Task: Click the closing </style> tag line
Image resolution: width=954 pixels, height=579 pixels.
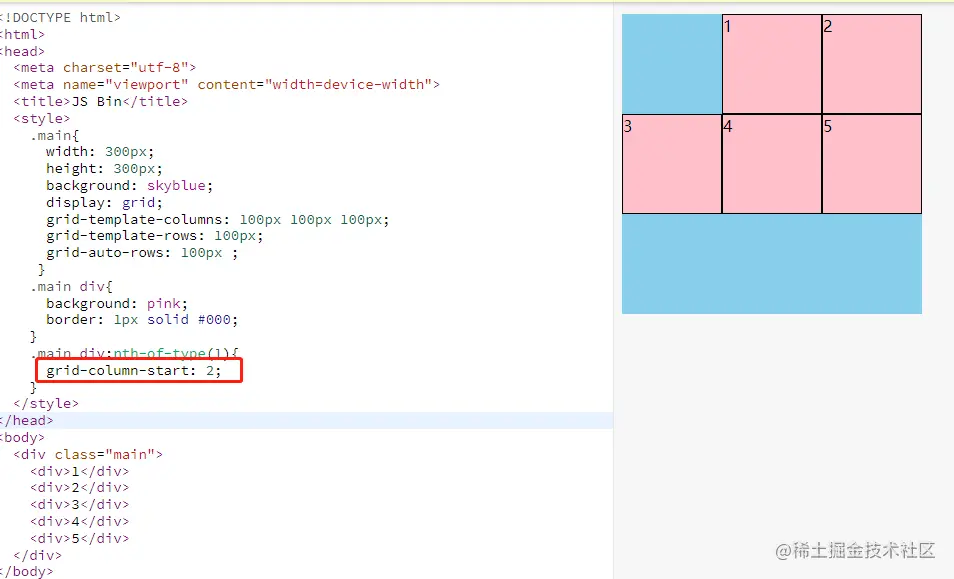Action: coord(46,403)
